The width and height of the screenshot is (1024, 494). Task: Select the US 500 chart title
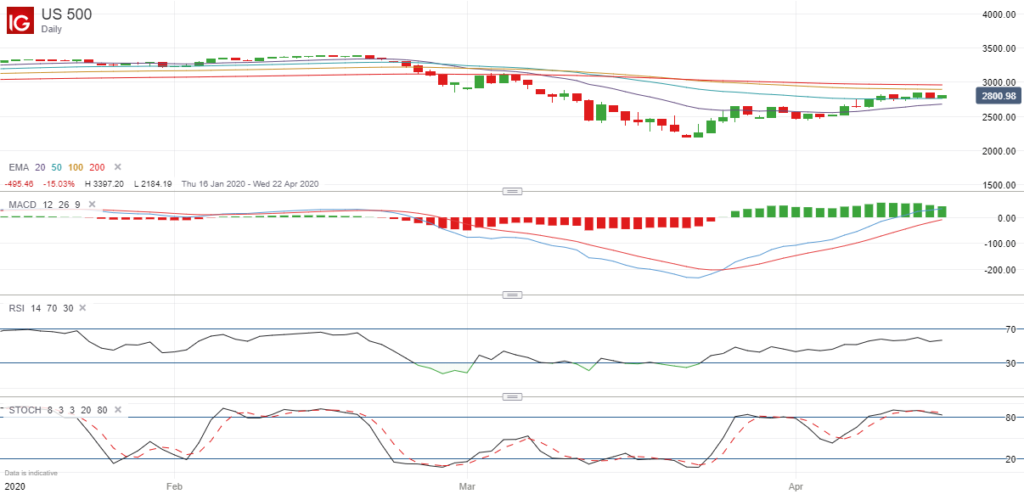[67, 14]
